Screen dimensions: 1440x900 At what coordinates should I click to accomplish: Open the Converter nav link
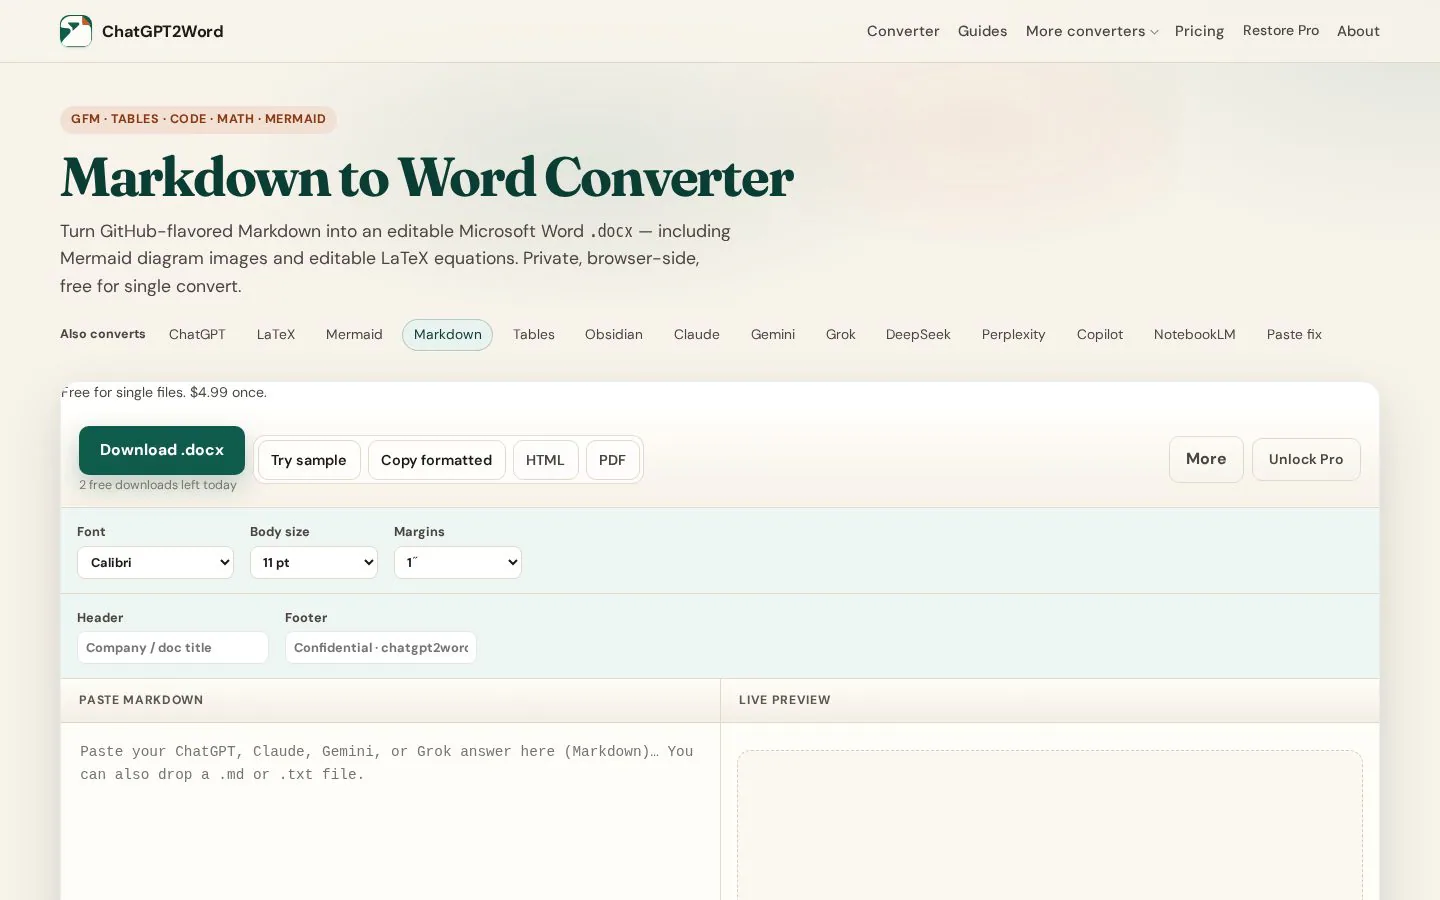pyautogui.click(x=903, y=31)
